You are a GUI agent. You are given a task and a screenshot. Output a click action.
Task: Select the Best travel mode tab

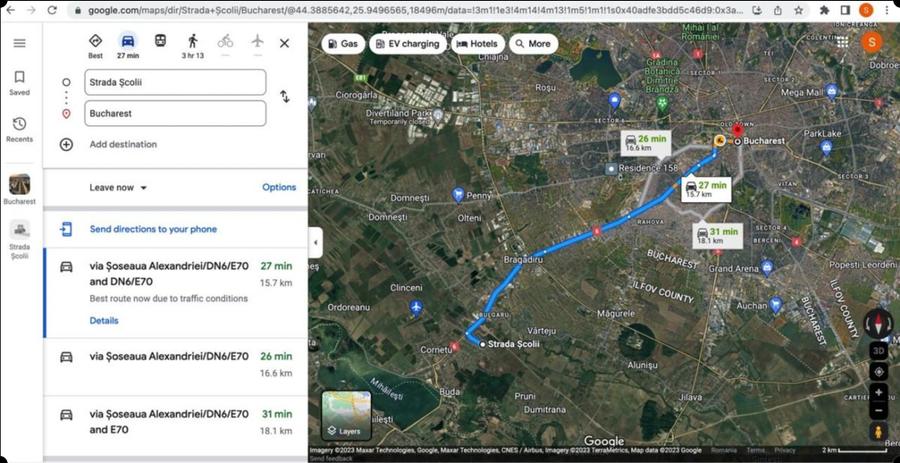95,45
